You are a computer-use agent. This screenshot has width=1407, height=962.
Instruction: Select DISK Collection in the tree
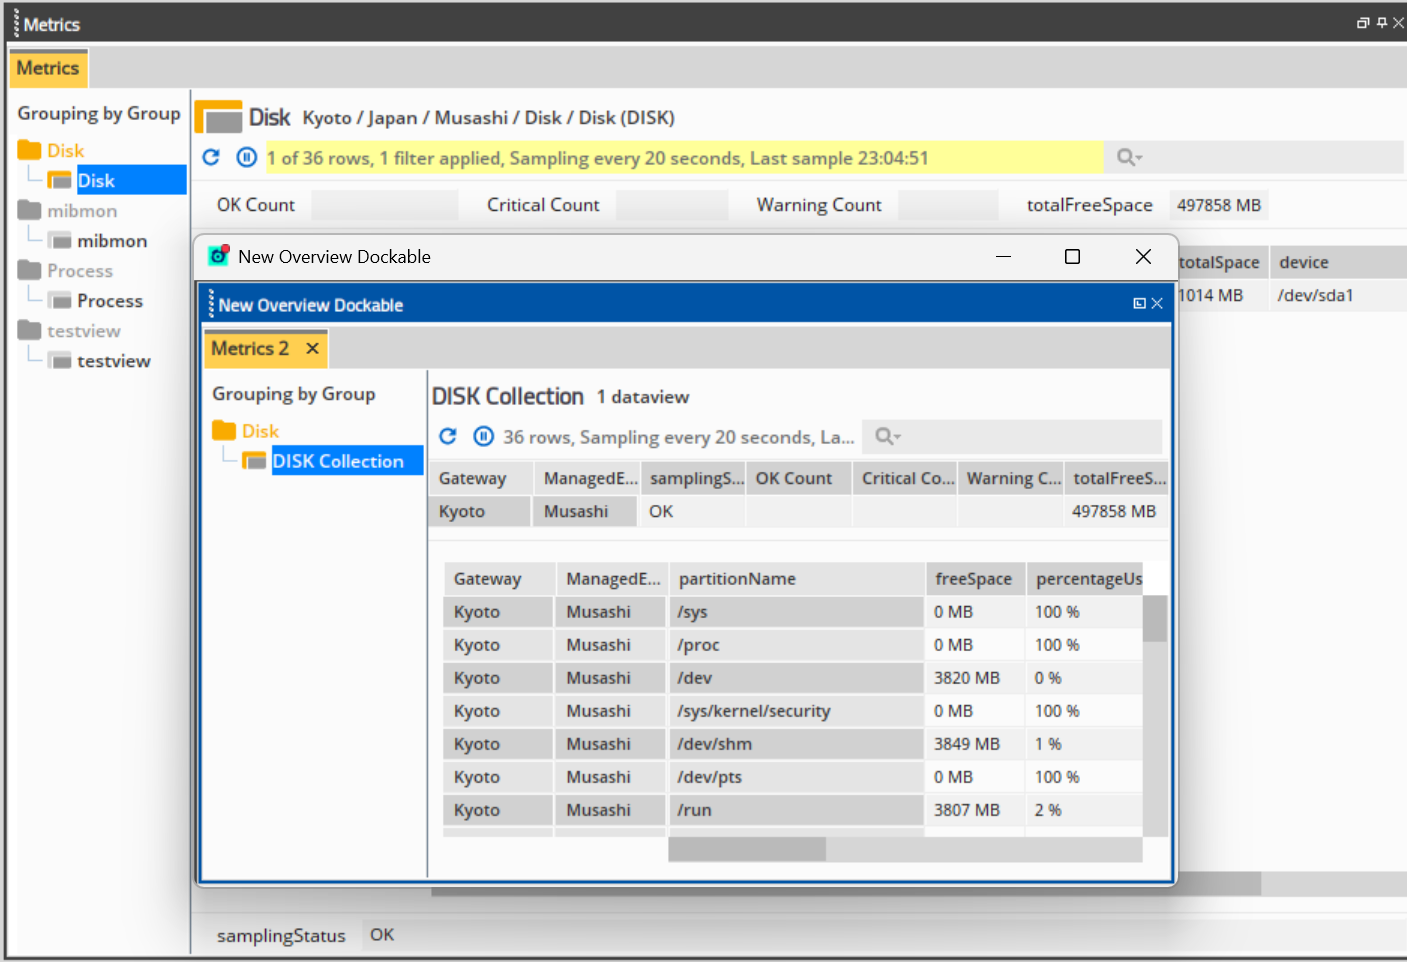[337, 461]
